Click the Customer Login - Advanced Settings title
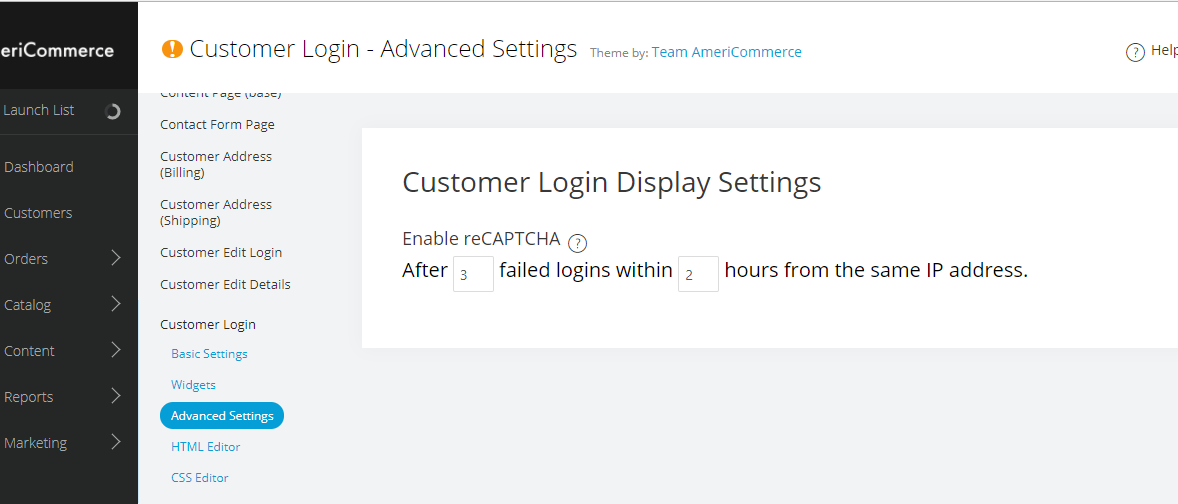The width and height of the screenshot is (1178, 504). click(x=383, y=49)
